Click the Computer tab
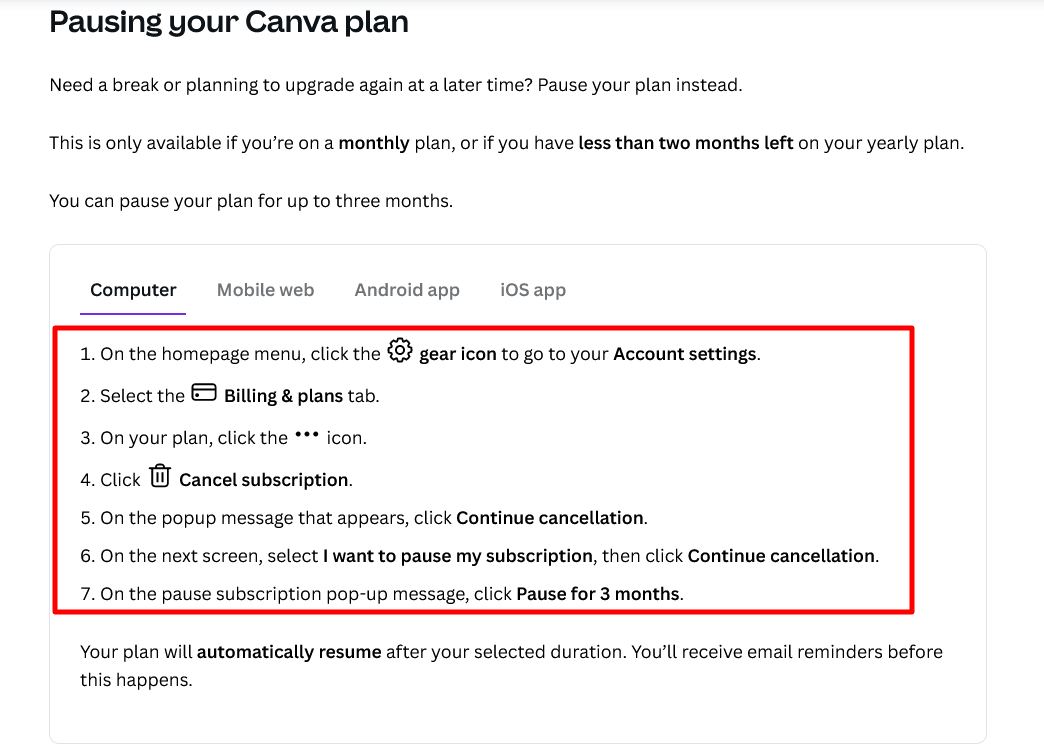The width and height of the screenshot is (1044, 750). tap(133, 290)
